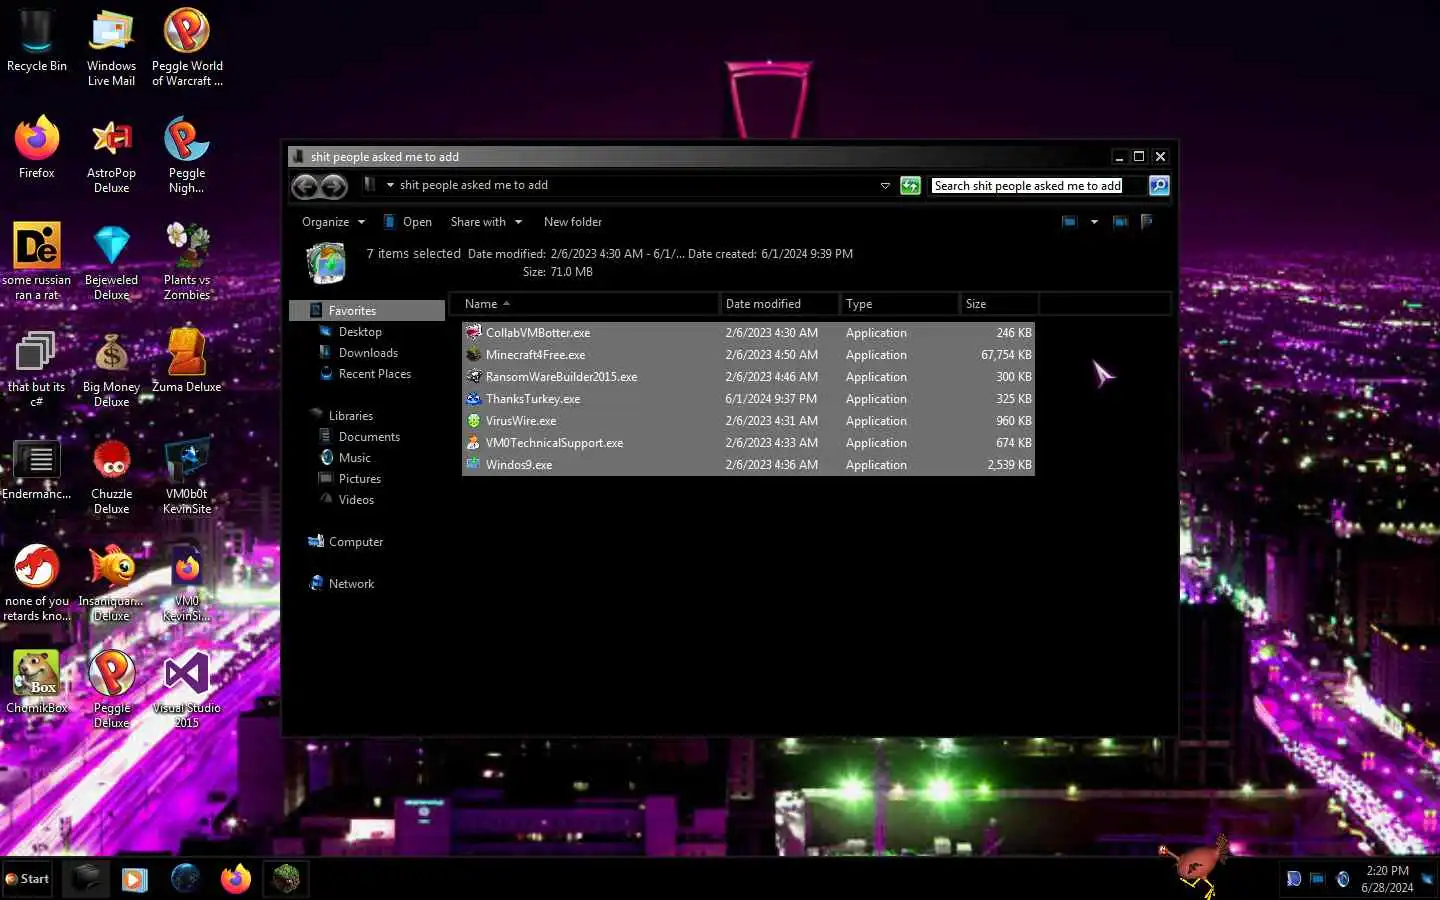
Task: Select the CollabVMBotter.exe file
Action: (x=748, y=333)
